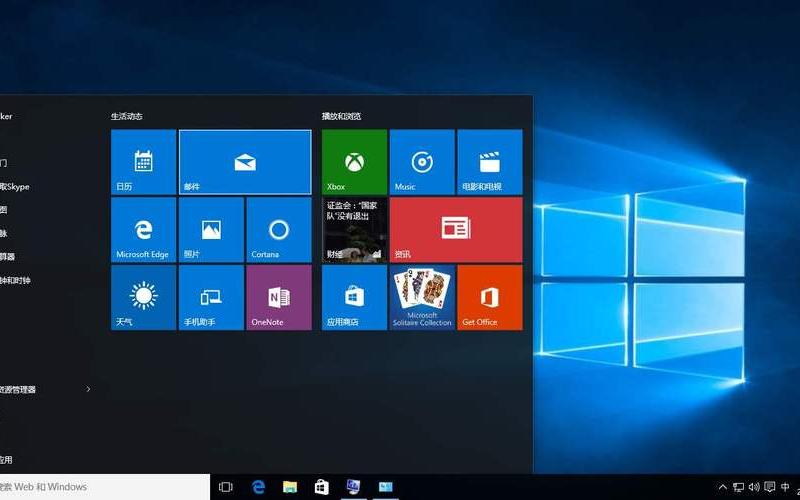Switch the 中 input method indicator
This screenshot has height=500, width=800.
click(785, 487)
